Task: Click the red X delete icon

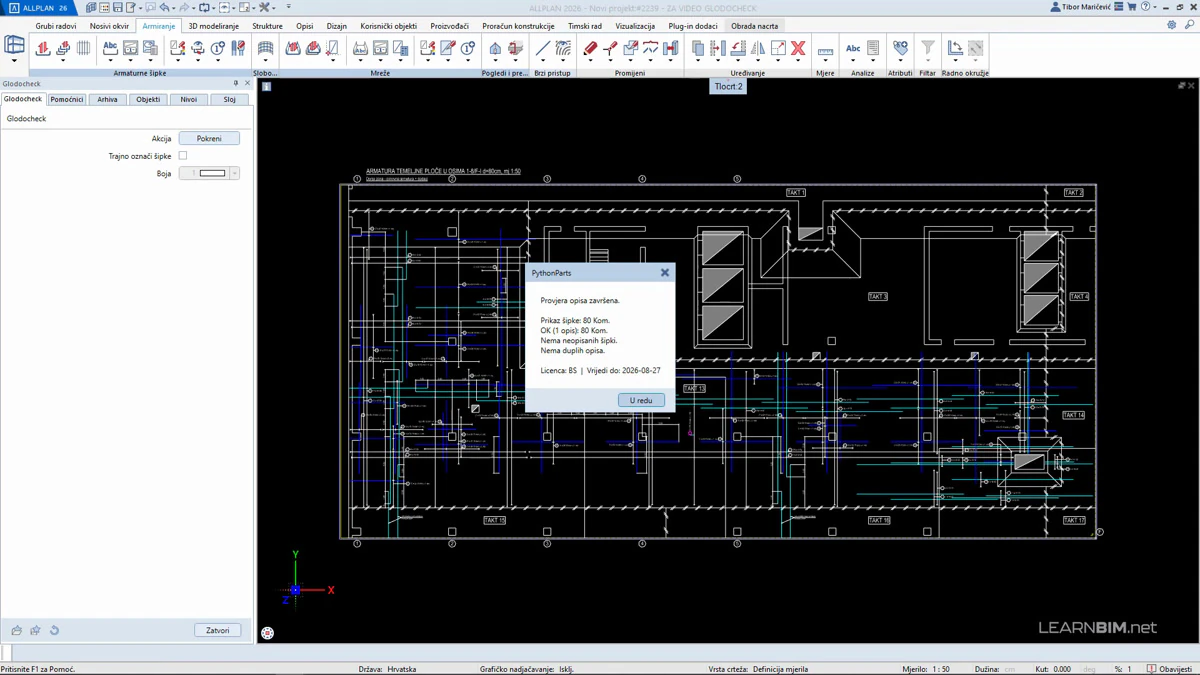Action: click(798, 47)
